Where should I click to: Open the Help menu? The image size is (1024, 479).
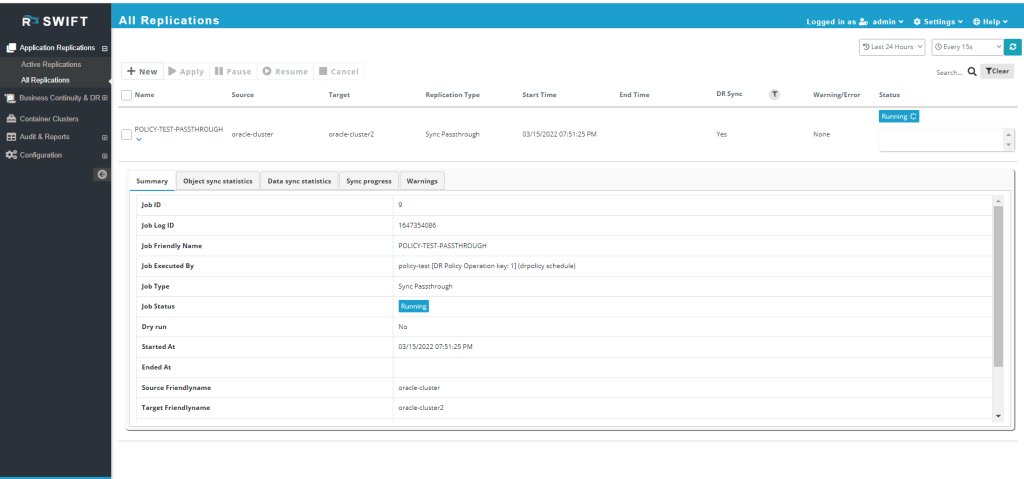click(990, 22)
